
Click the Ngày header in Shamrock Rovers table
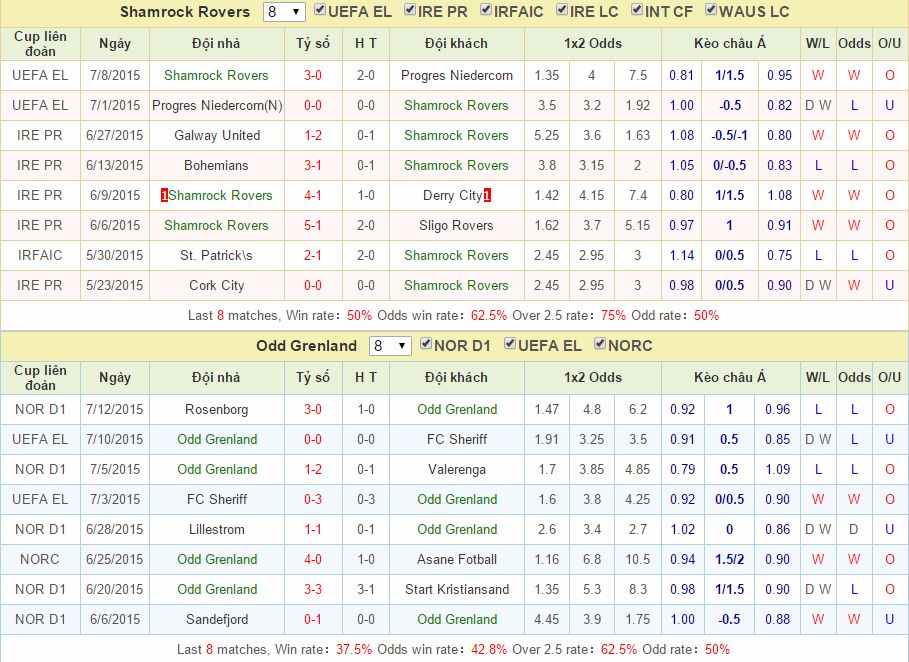[x=115, y=43]
